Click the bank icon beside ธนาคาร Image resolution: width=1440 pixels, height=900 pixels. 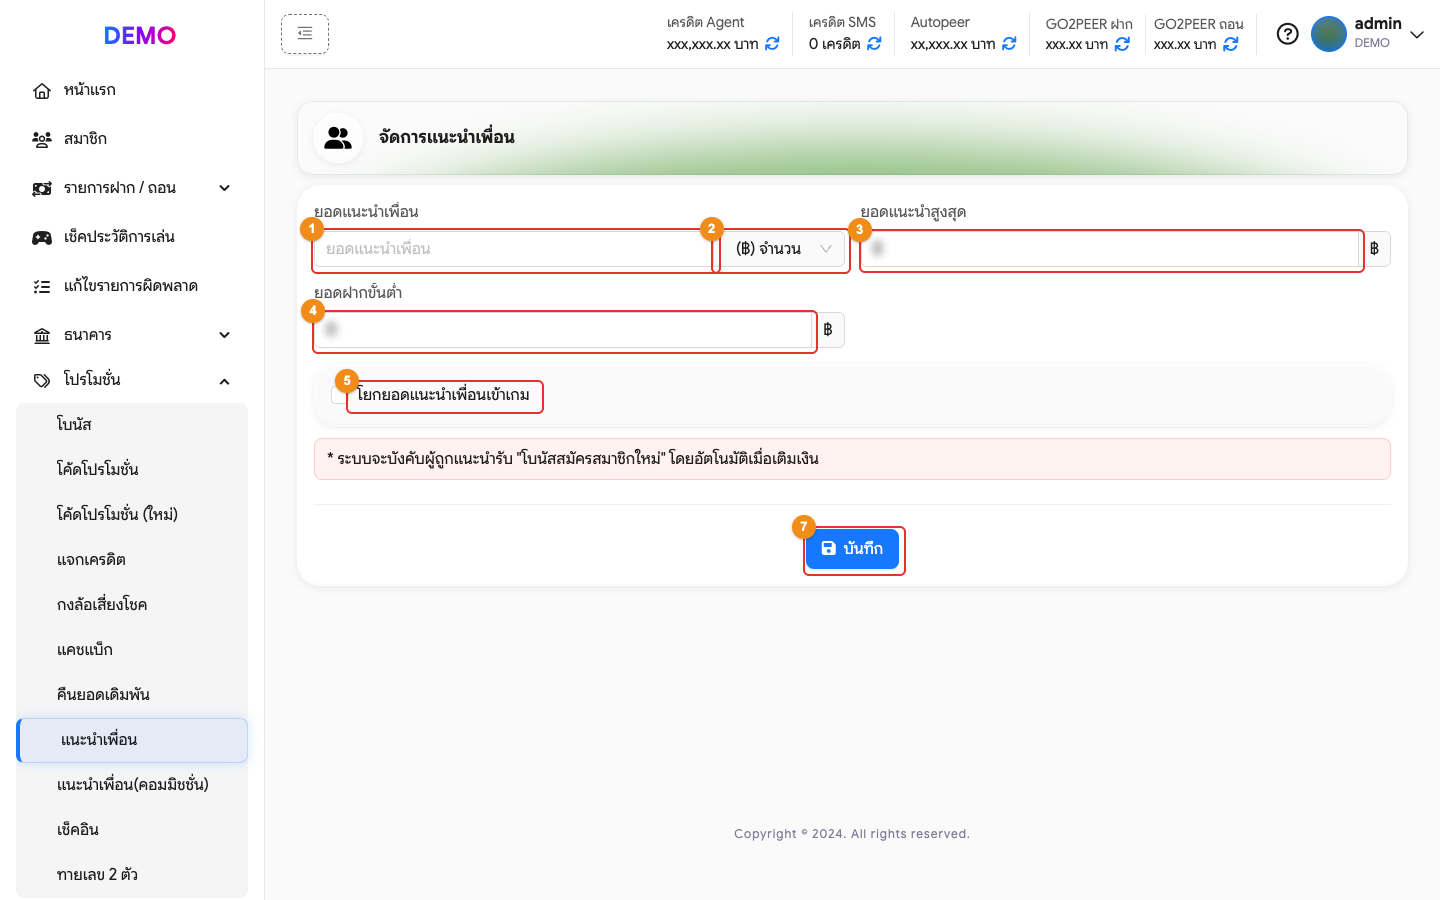coord(42,335)
